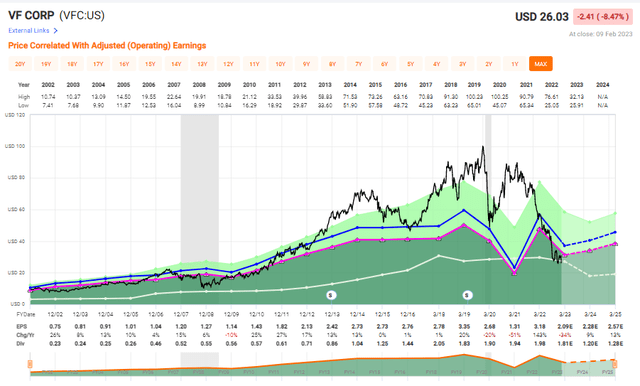
Task: Click the EPS value 3.35
Action: (x=464, y=327)
